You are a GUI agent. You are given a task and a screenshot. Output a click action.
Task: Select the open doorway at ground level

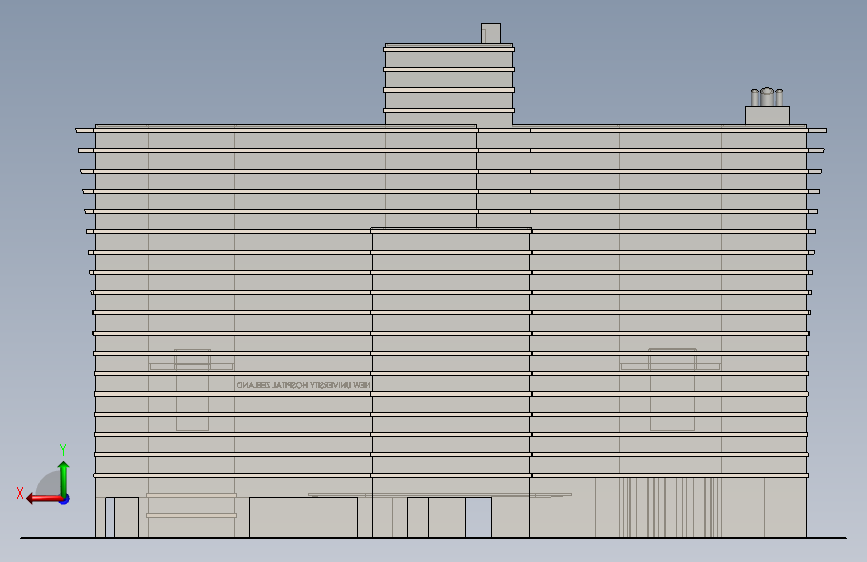[x=478, y=517]
